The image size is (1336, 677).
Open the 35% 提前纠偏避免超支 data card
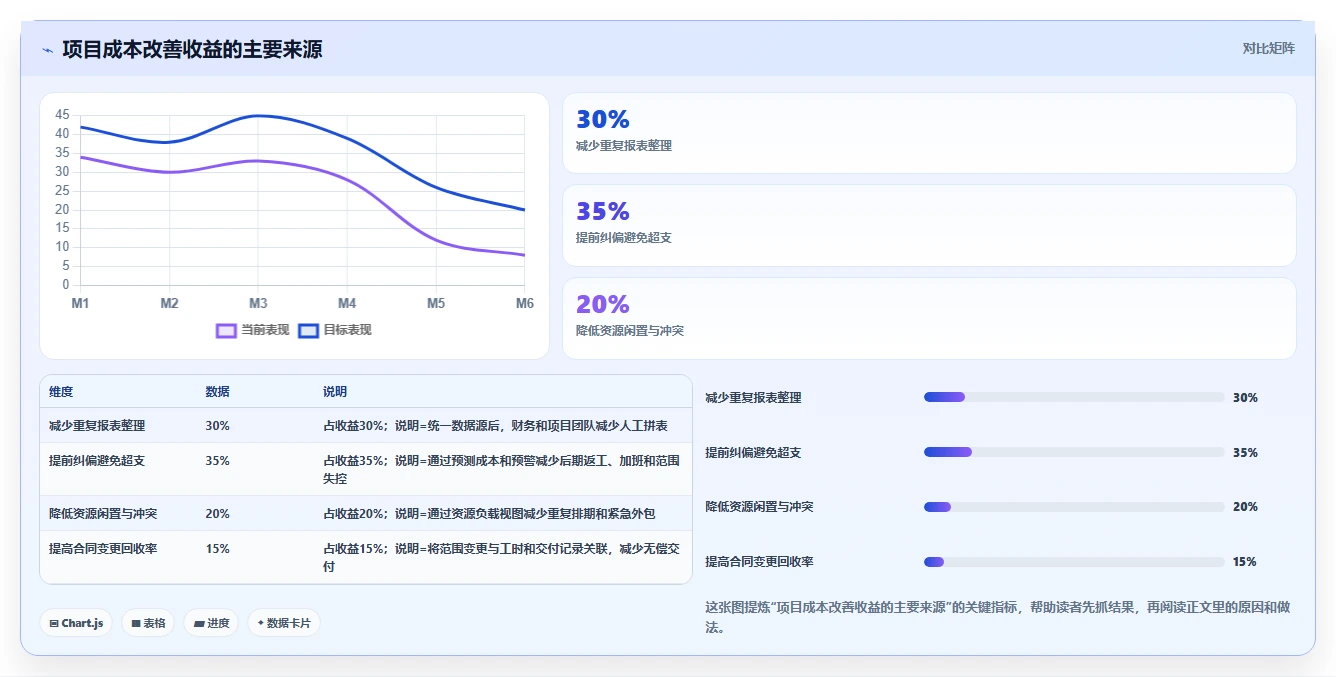[929, 226]
